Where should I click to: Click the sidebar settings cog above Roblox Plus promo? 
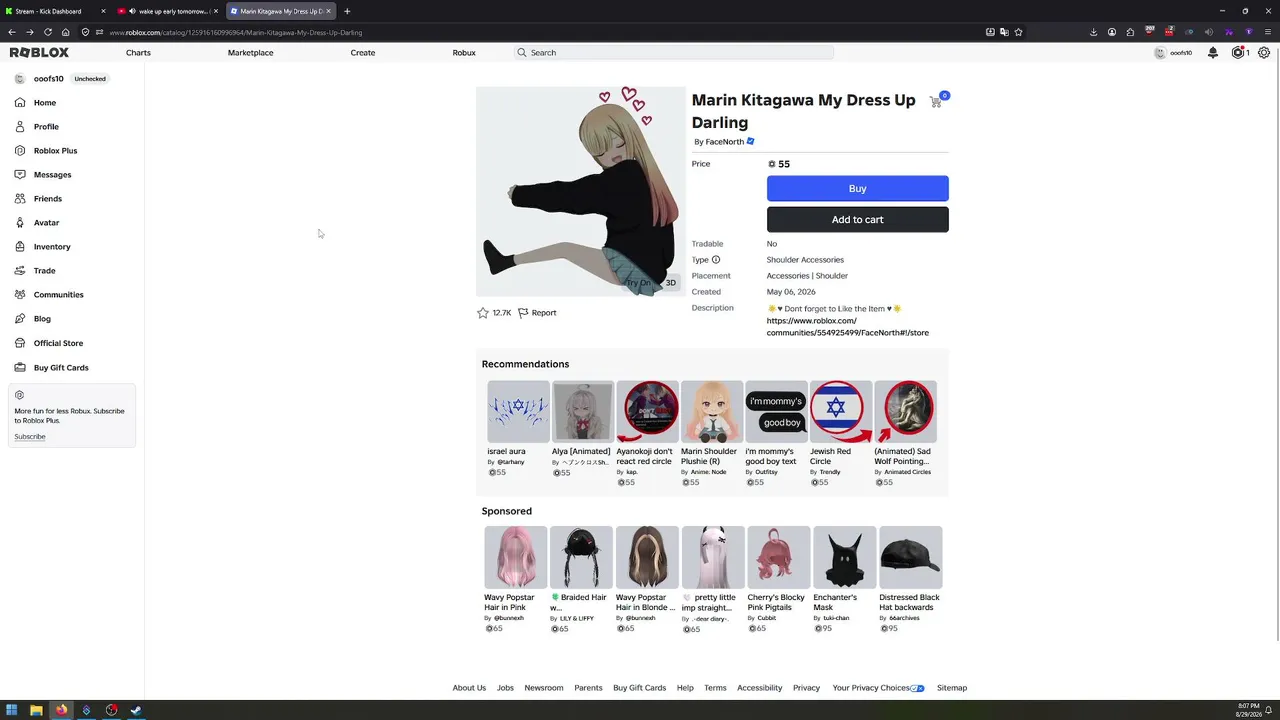pyautogui.click(x=19, y=395)
